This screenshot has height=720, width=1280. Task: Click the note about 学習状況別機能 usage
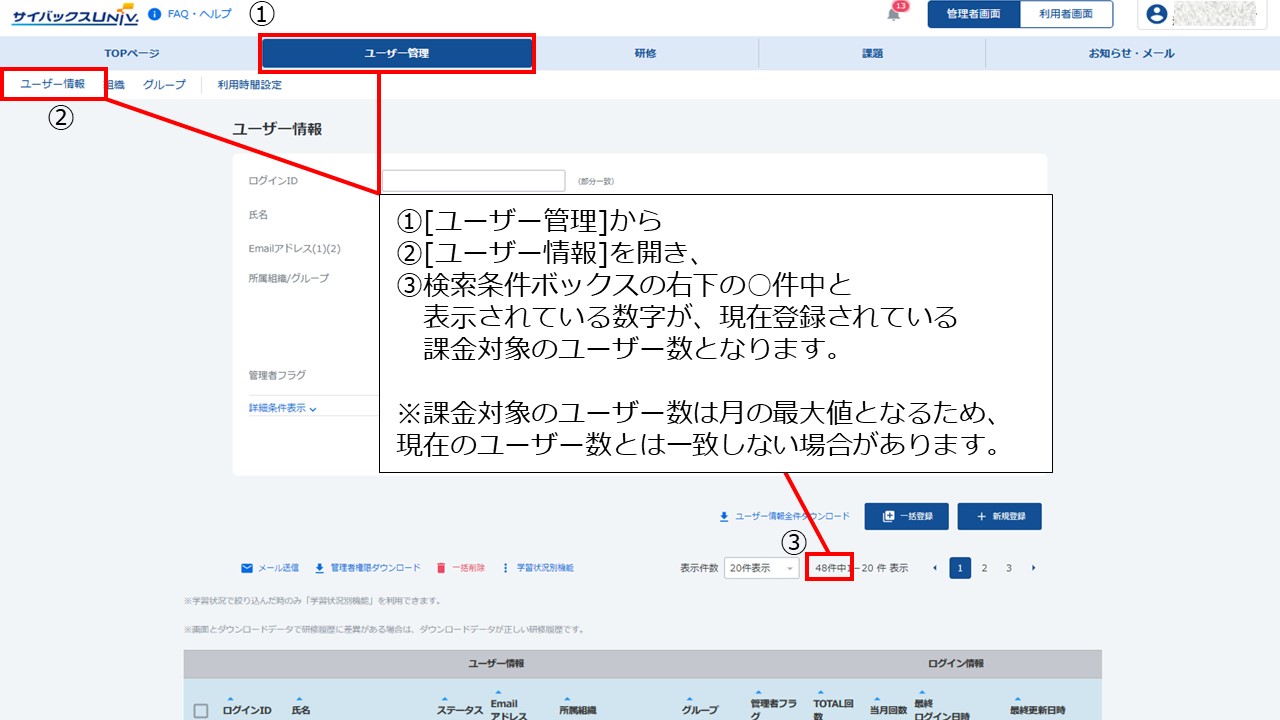(312, 601)
